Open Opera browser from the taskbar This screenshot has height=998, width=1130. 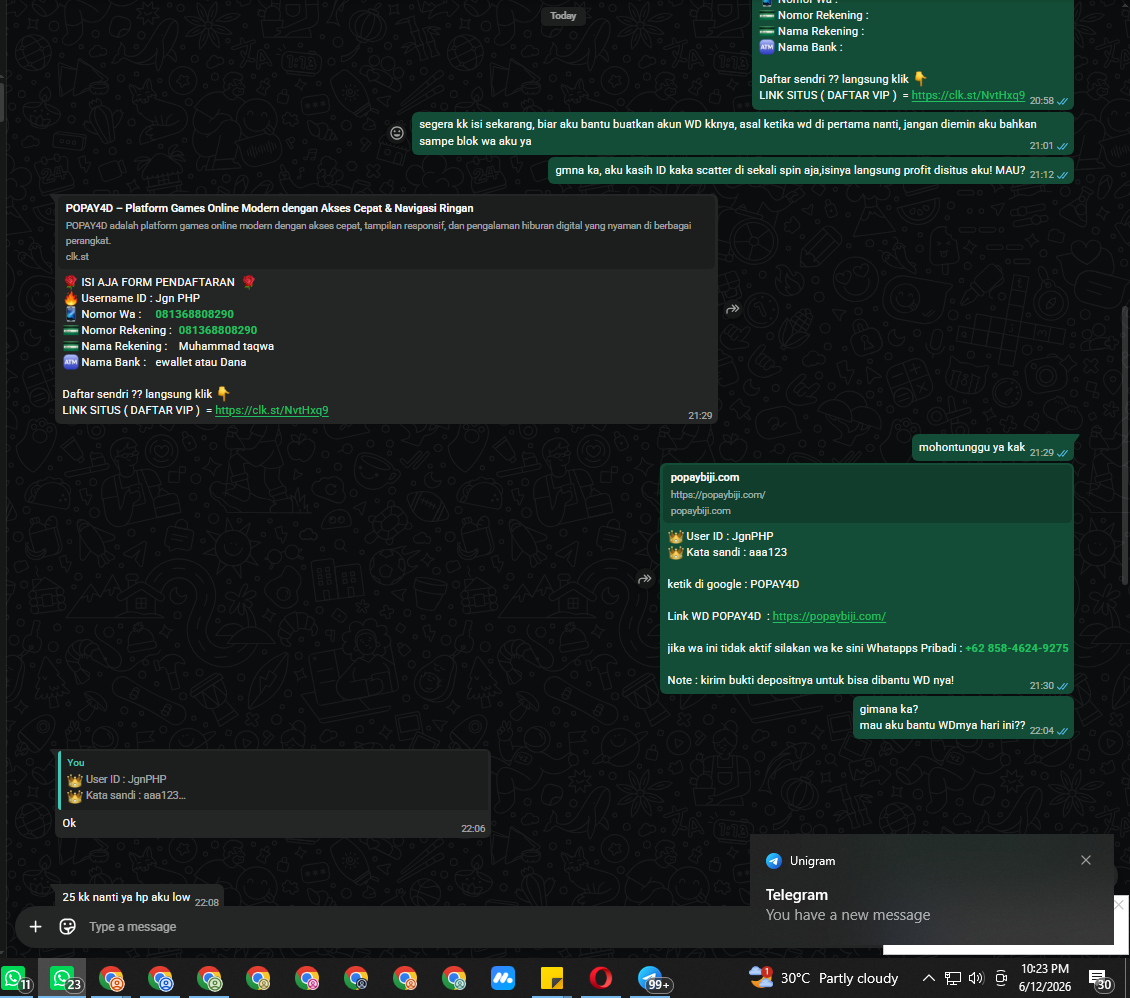click(601, 979)
